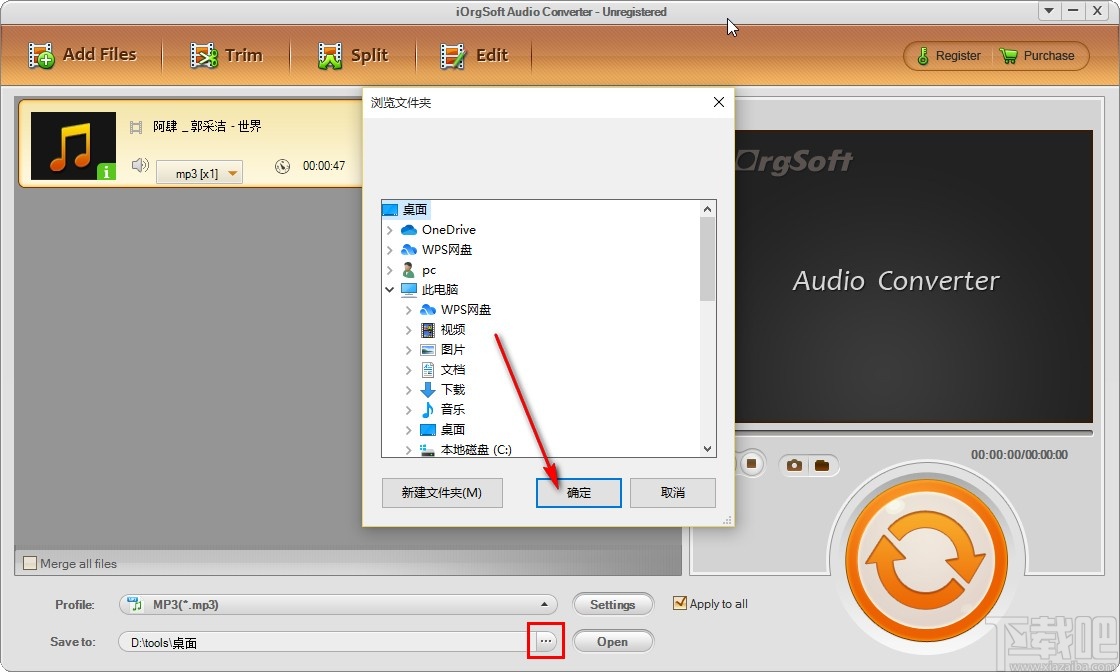Expand the pc user folder node

389,270
